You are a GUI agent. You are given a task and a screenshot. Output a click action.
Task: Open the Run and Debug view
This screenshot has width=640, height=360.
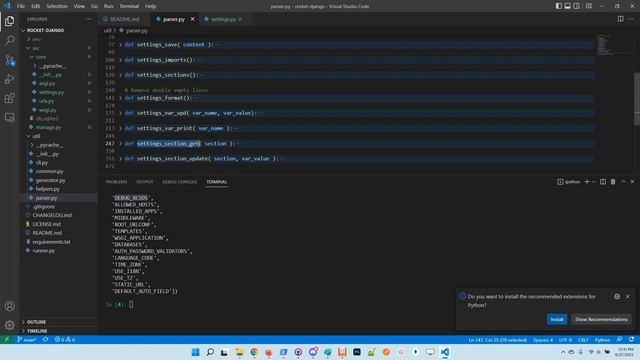point(9,79)
